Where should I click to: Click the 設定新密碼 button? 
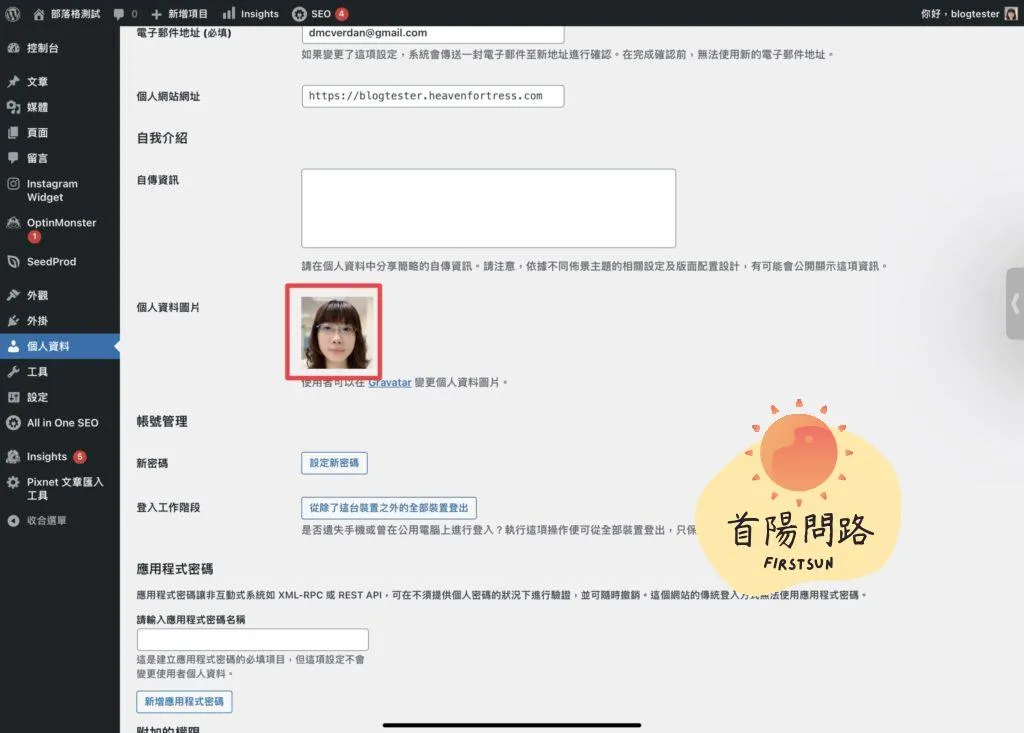pos(334,463)
